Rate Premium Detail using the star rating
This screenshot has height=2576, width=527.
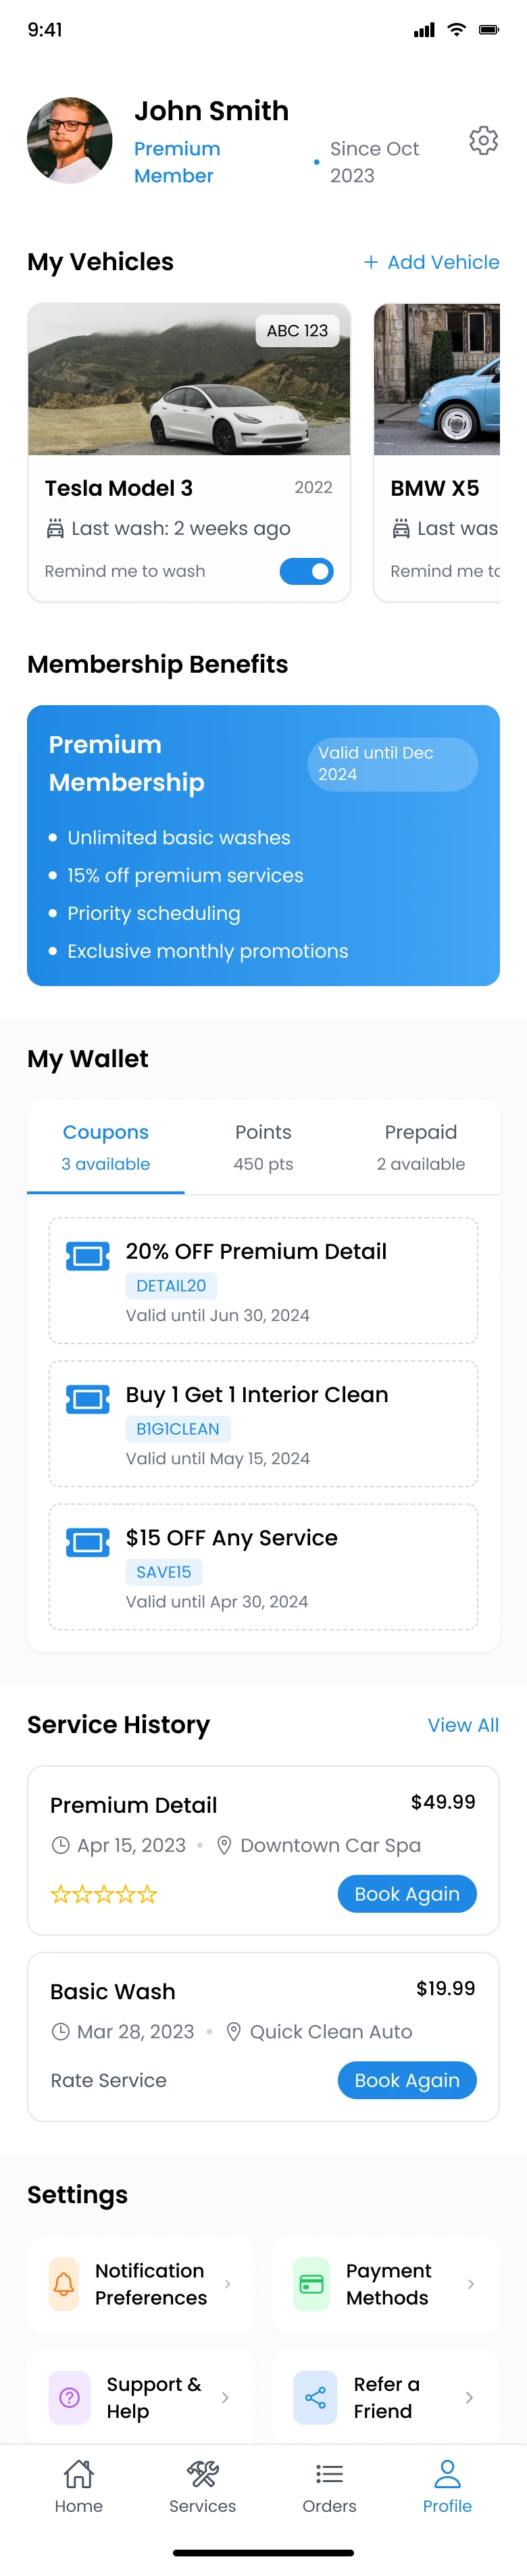(104, 1893)
